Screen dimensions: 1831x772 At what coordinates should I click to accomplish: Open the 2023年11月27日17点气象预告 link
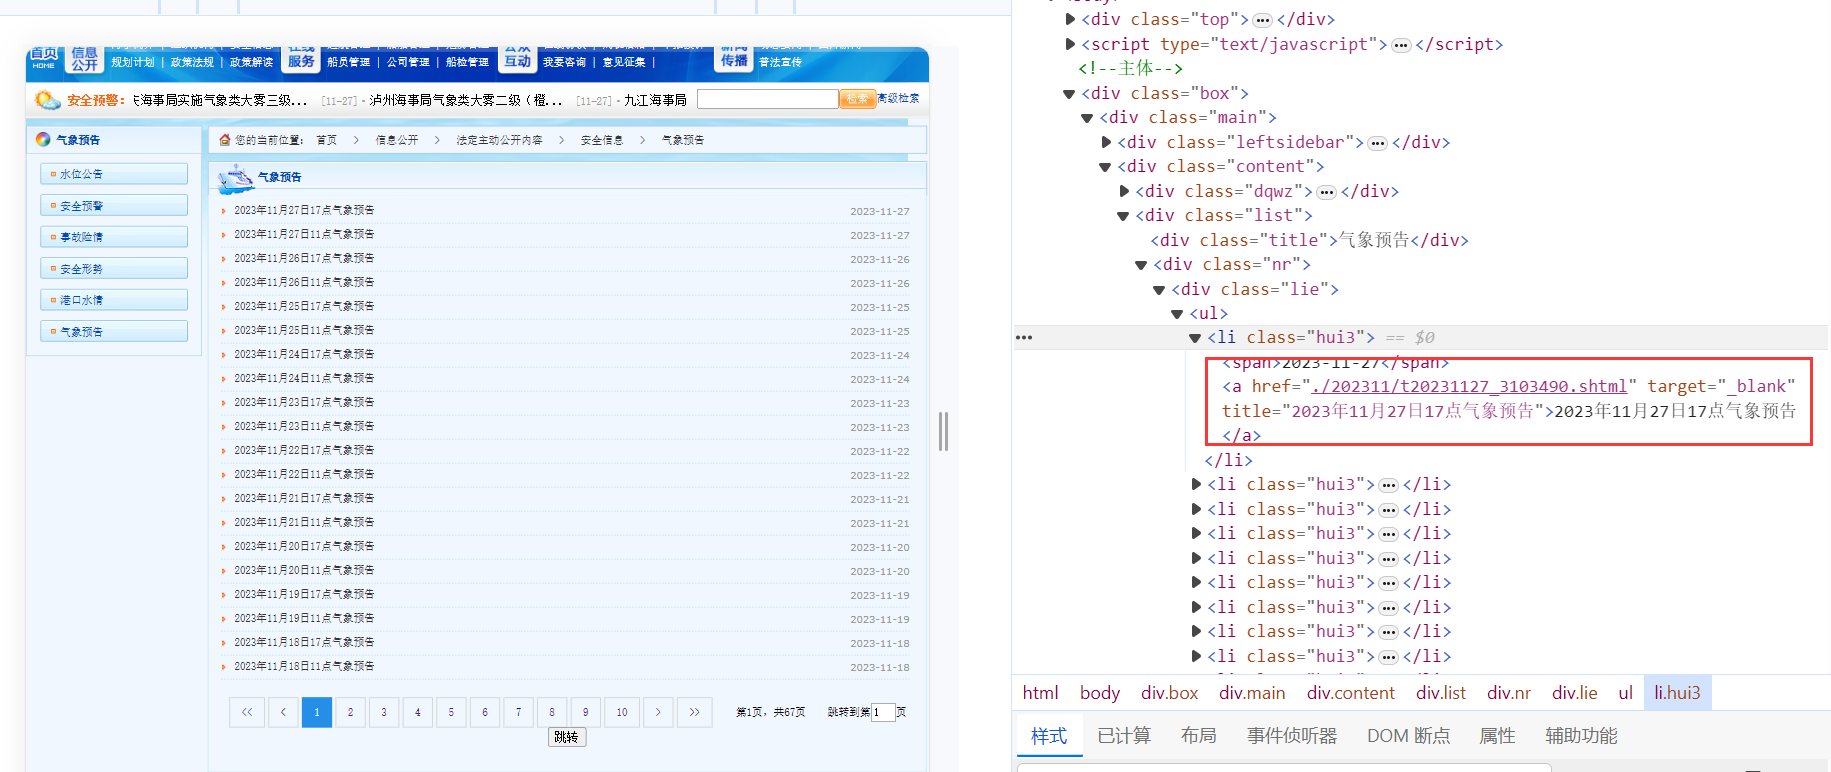304,211
